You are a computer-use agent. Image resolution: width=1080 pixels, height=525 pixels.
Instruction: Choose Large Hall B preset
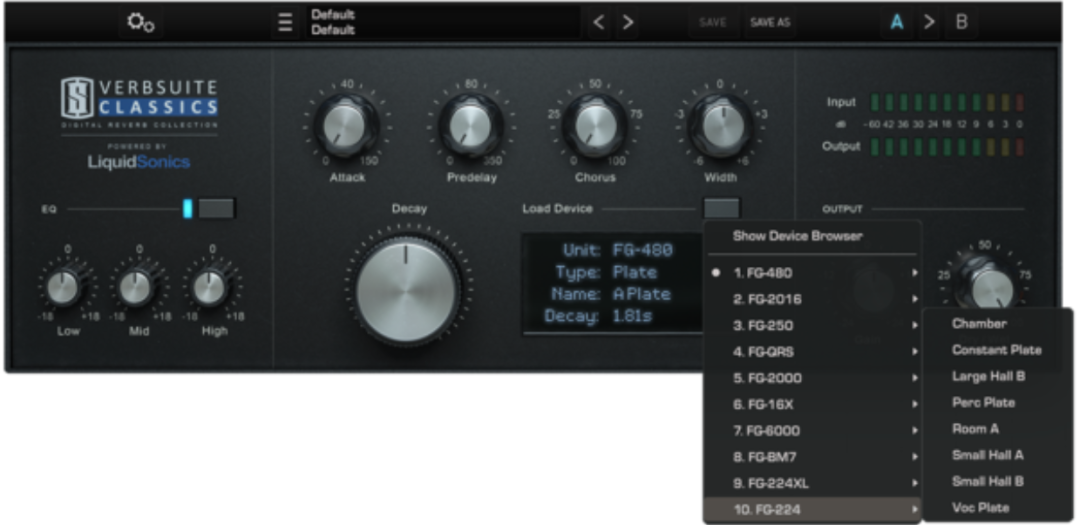click(x=997, y=376)
